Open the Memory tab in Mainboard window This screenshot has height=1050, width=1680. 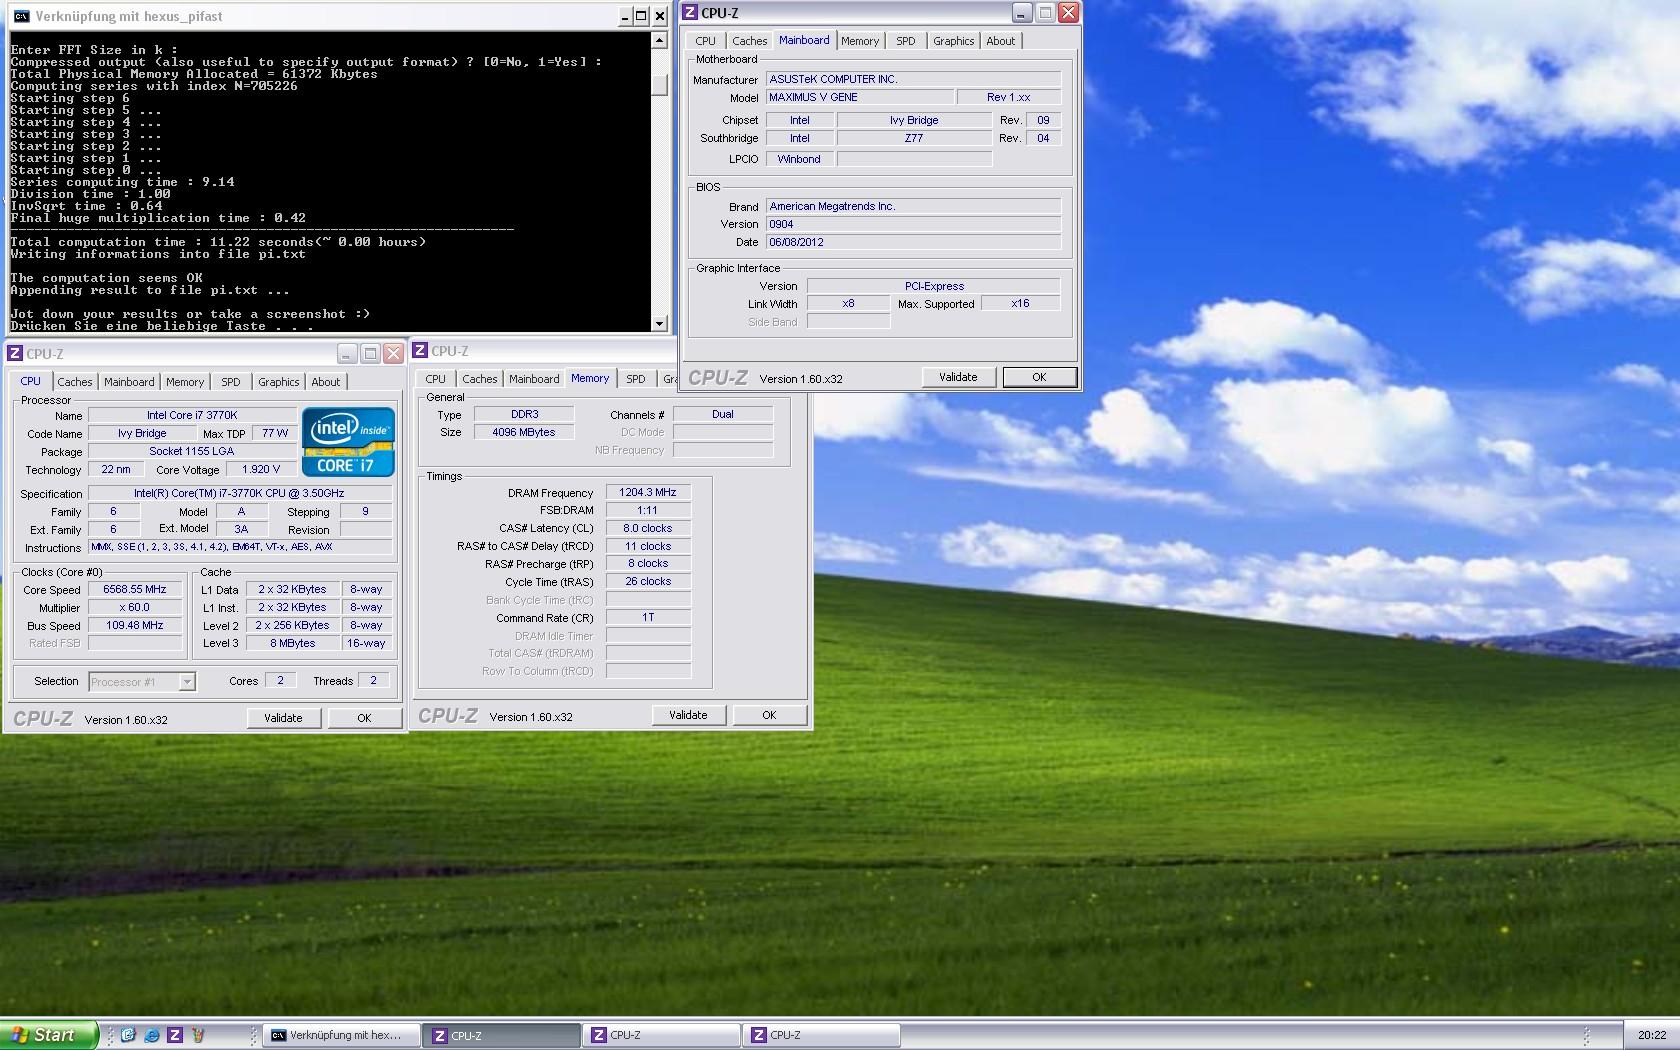tap(859, 41)
